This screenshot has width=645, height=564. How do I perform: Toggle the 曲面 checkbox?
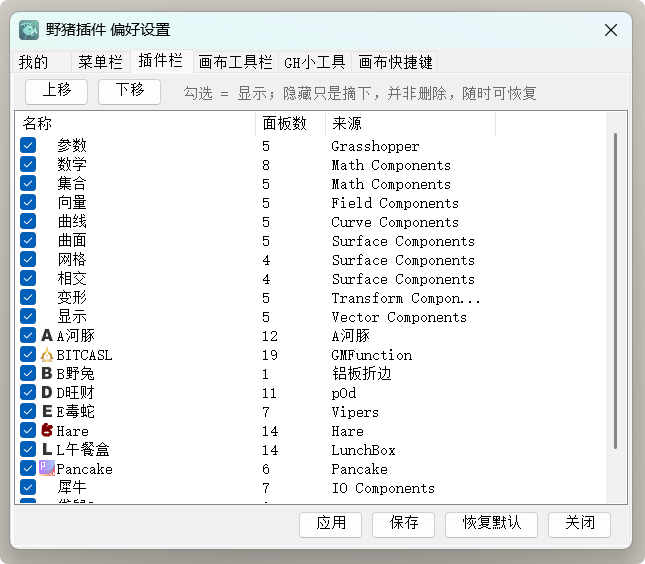click(x=28, y=240)
